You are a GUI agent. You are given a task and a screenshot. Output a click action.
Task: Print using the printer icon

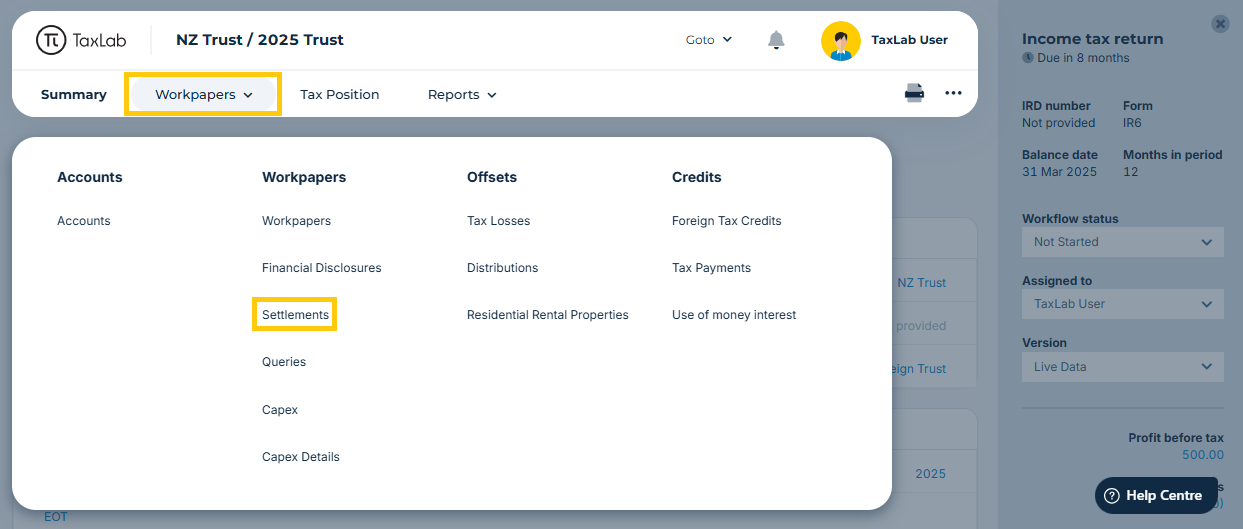[914, 93]
